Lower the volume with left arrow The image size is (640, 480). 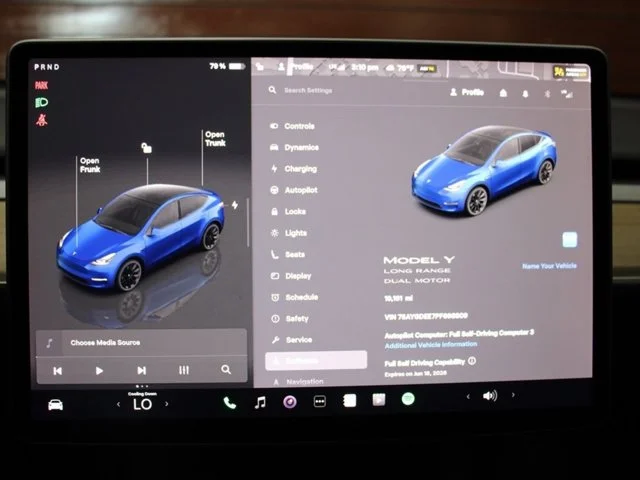click(468, 396)
